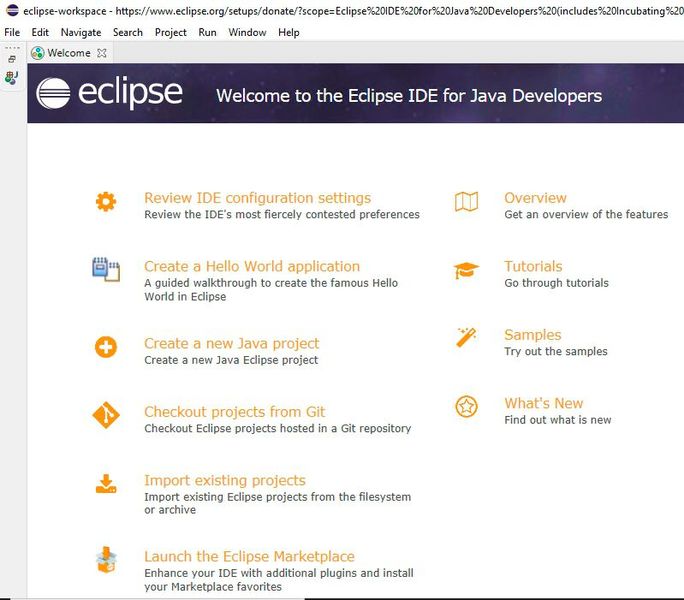Click 'Try out the samples' description
684x600 pixels.
click(x=556, y=351)
